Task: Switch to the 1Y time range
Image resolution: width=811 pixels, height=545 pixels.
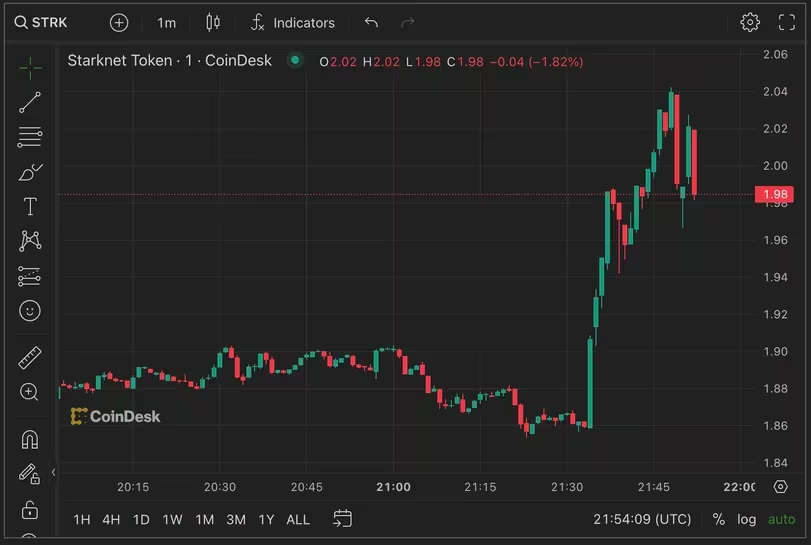Action: tap(266, 519)
